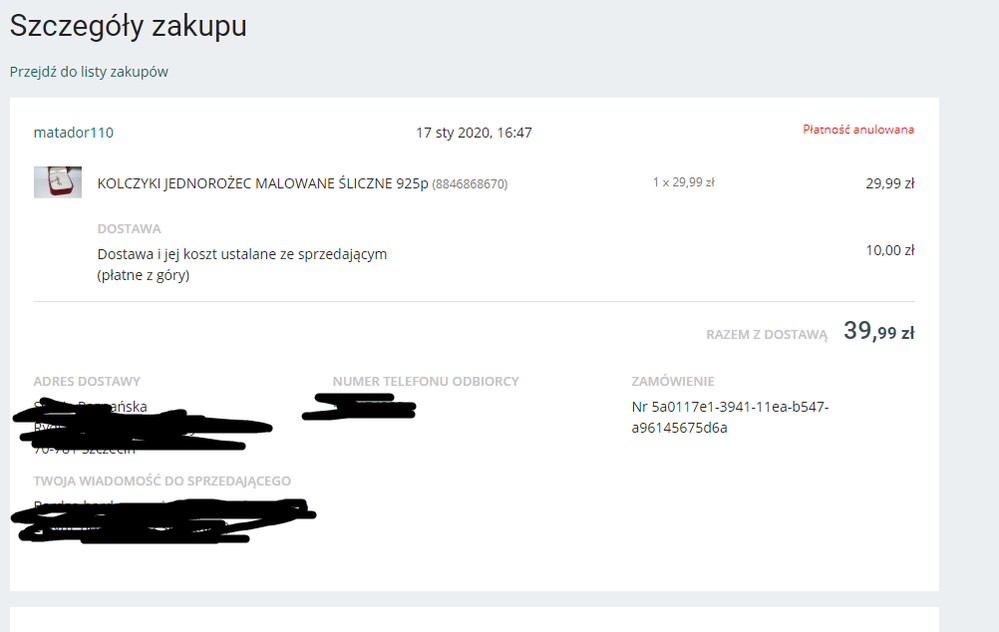Click the 'RAZEM Z DOSTAWĄ' label
This screenshot has width=999, height=632.
[767, 336]
